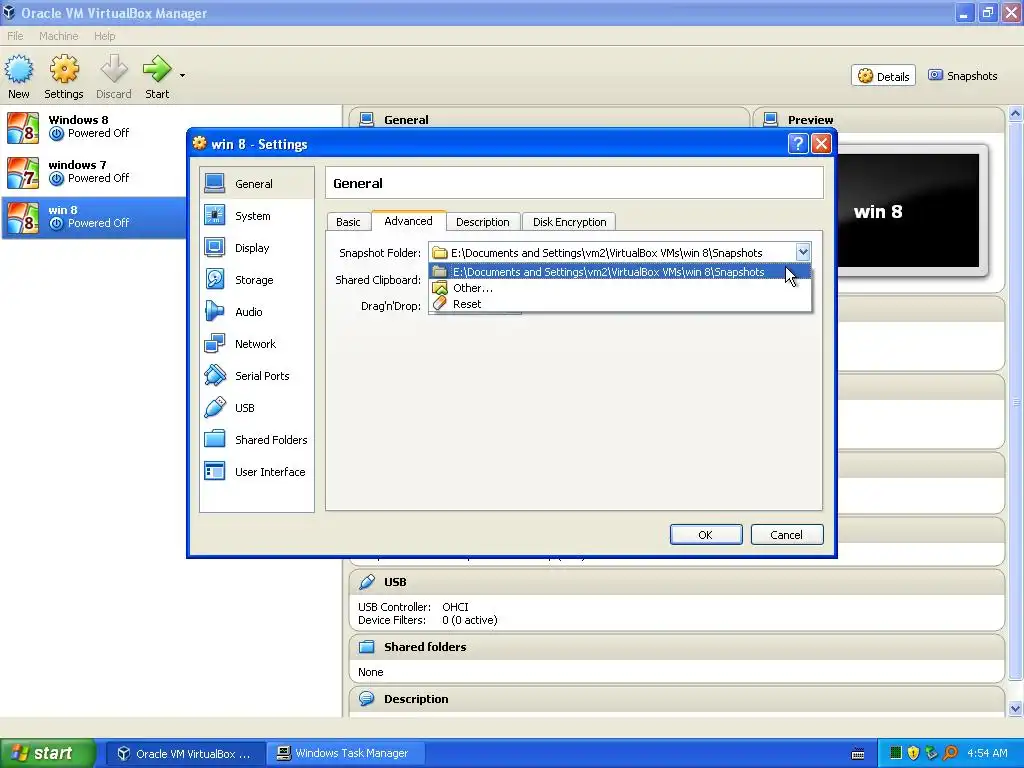Viewport: 1024px width, 768px height.
Task: Switch to the Disk Encryption tab
Action: coord(569,222)
